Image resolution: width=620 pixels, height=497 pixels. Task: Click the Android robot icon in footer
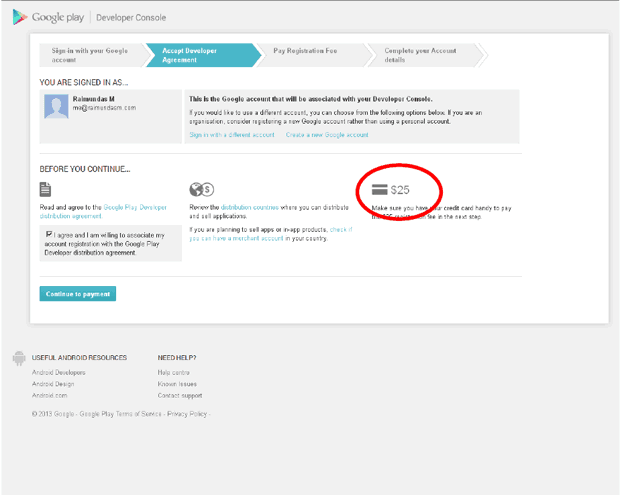(x=19, y=358)
